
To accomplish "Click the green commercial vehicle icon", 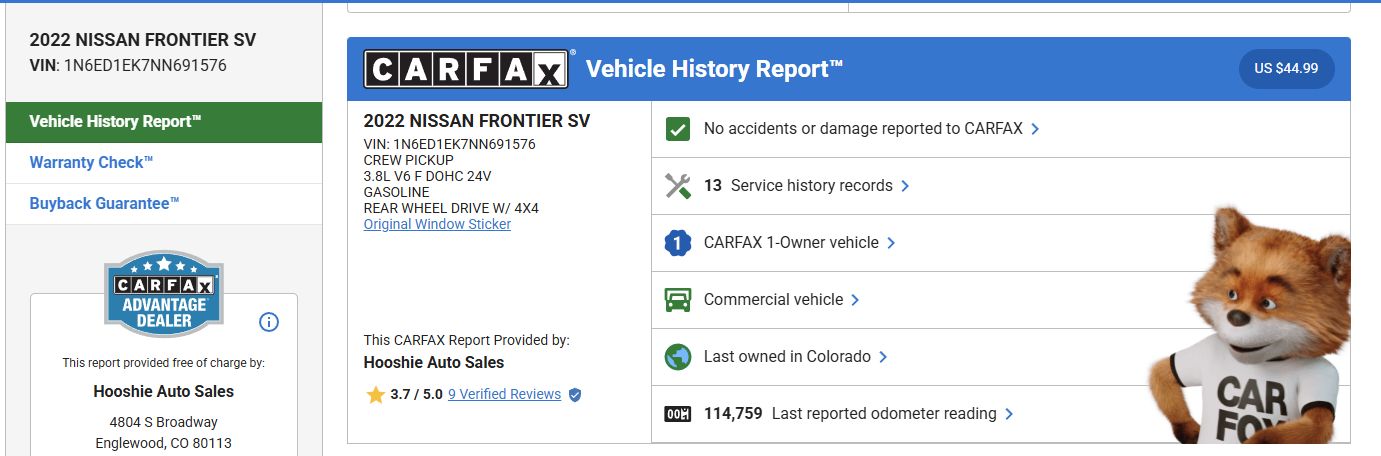I will (x=678, y=300).
